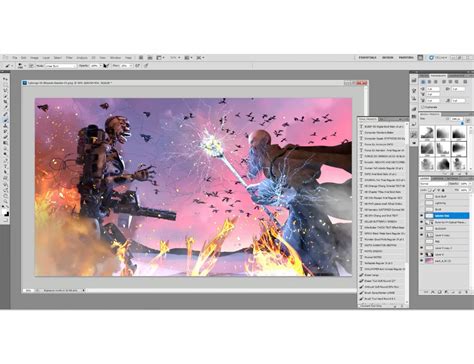Select the Lightning layer
Image resolution: width=474 pixels, height=364 pixels.
point(445,203)
